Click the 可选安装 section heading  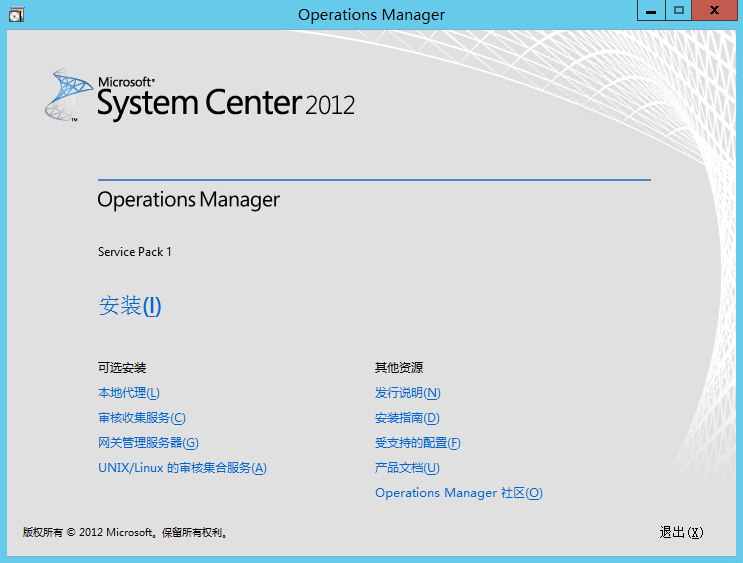tap(122, 367)
